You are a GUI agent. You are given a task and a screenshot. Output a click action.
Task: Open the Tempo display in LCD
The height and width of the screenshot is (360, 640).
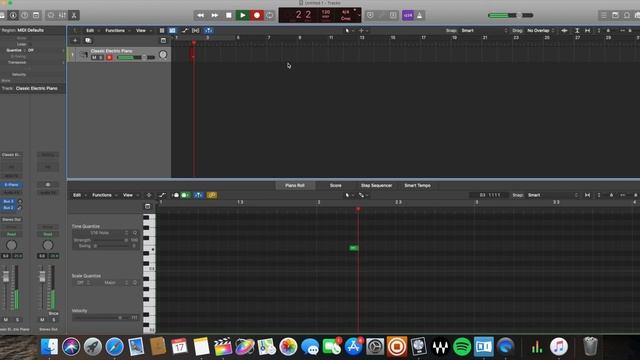[x=326, y=16]
